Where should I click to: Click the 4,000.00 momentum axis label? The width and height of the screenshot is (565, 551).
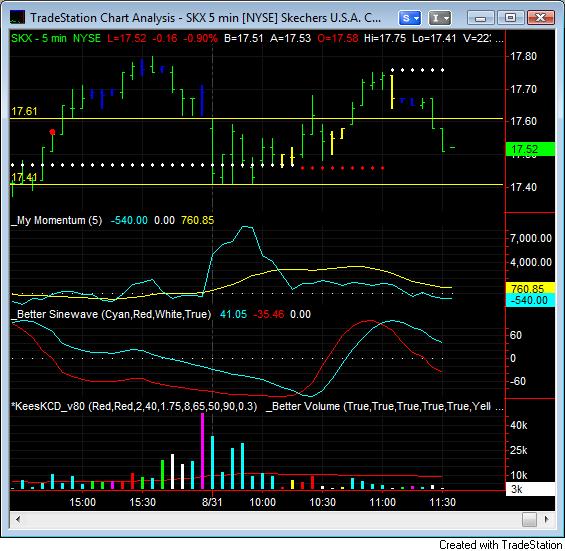click(531, 262)
